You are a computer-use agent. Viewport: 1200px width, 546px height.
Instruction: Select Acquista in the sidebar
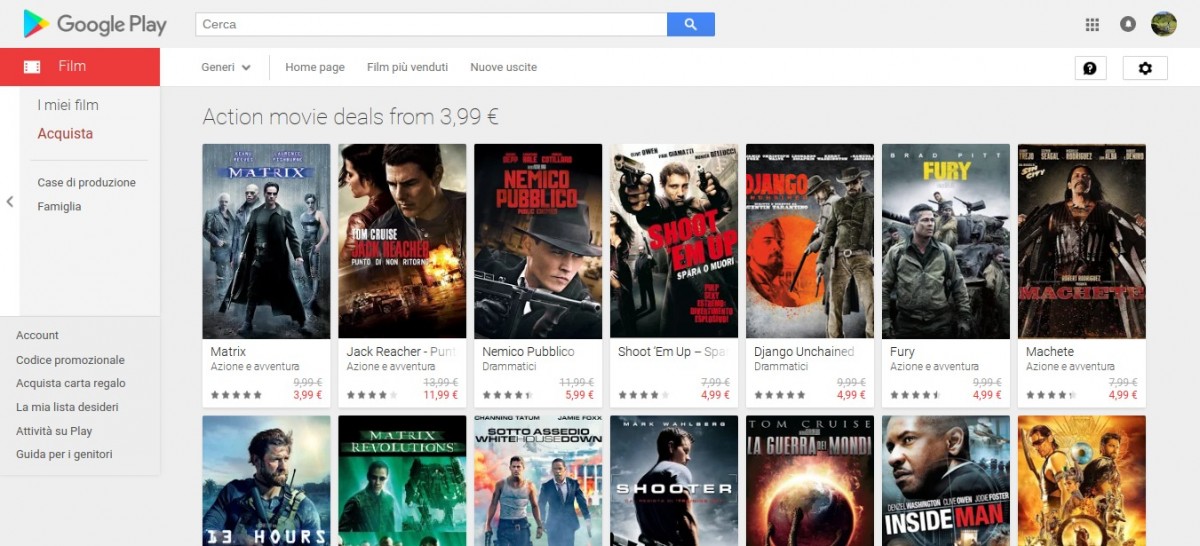[65, 134]
